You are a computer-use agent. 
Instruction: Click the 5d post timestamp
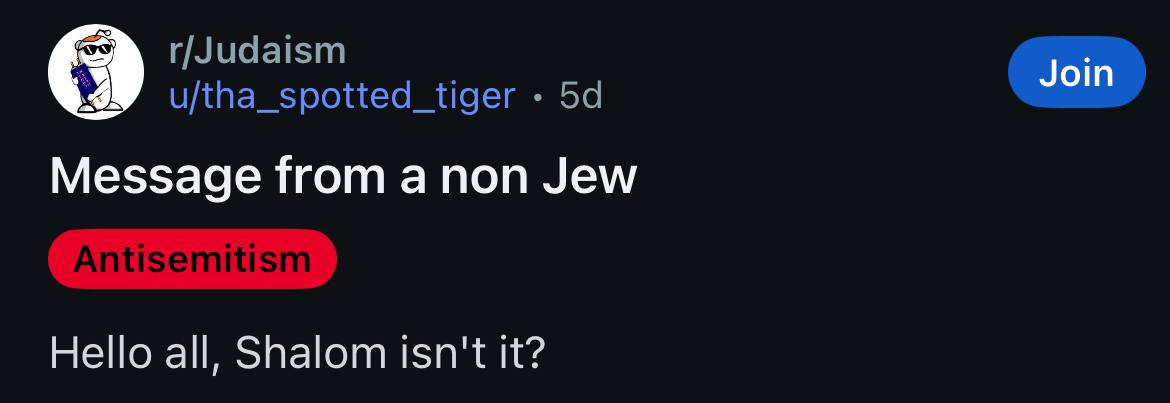pos(581,95)
